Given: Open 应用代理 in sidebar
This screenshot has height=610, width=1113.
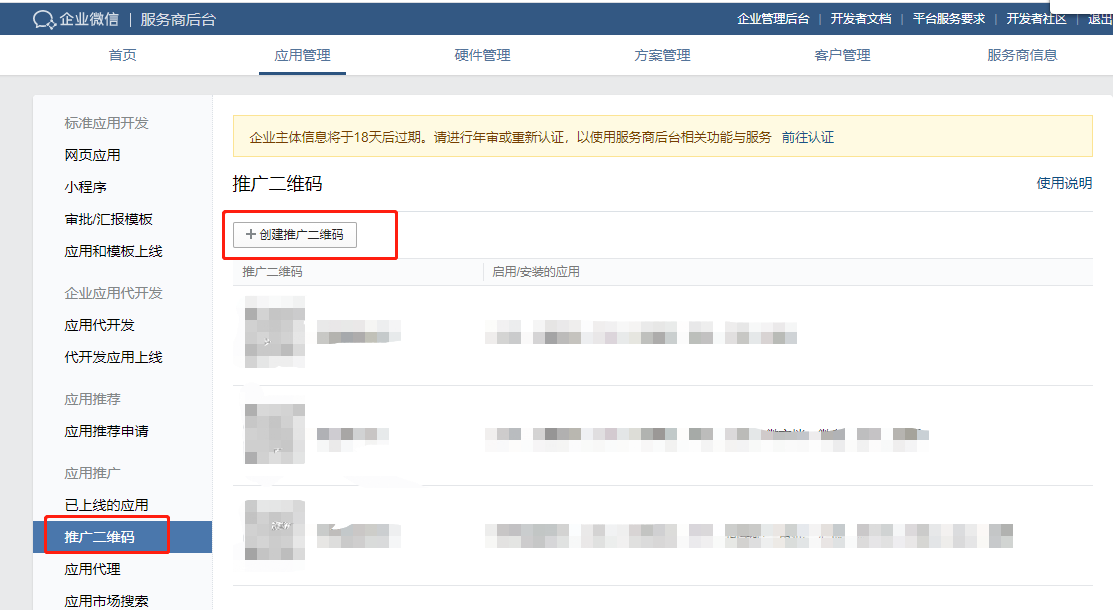Looking at the screenshot, I should (92, 569).
